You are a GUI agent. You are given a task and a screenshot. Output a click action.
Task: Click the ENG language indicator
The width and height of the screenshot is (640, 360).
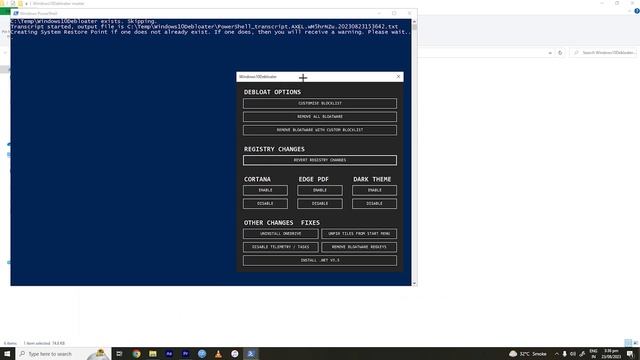593,354
